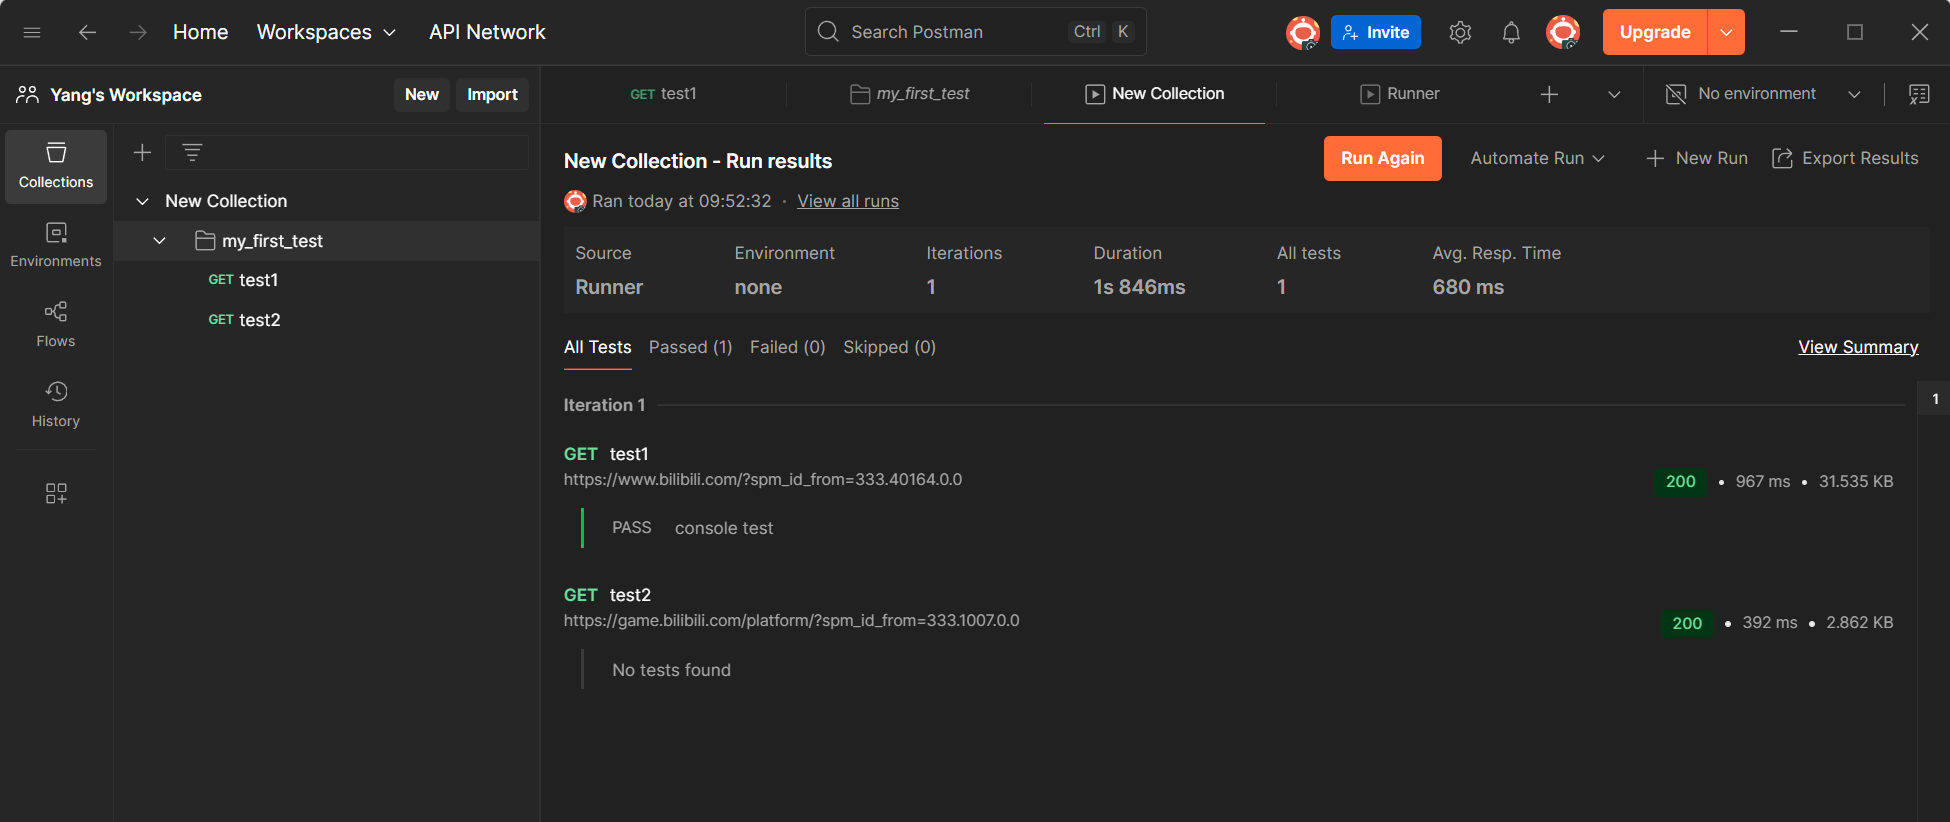Click the filter collections icon
The width and height of the screenshot is (1950, 822).
click(192, 152)
